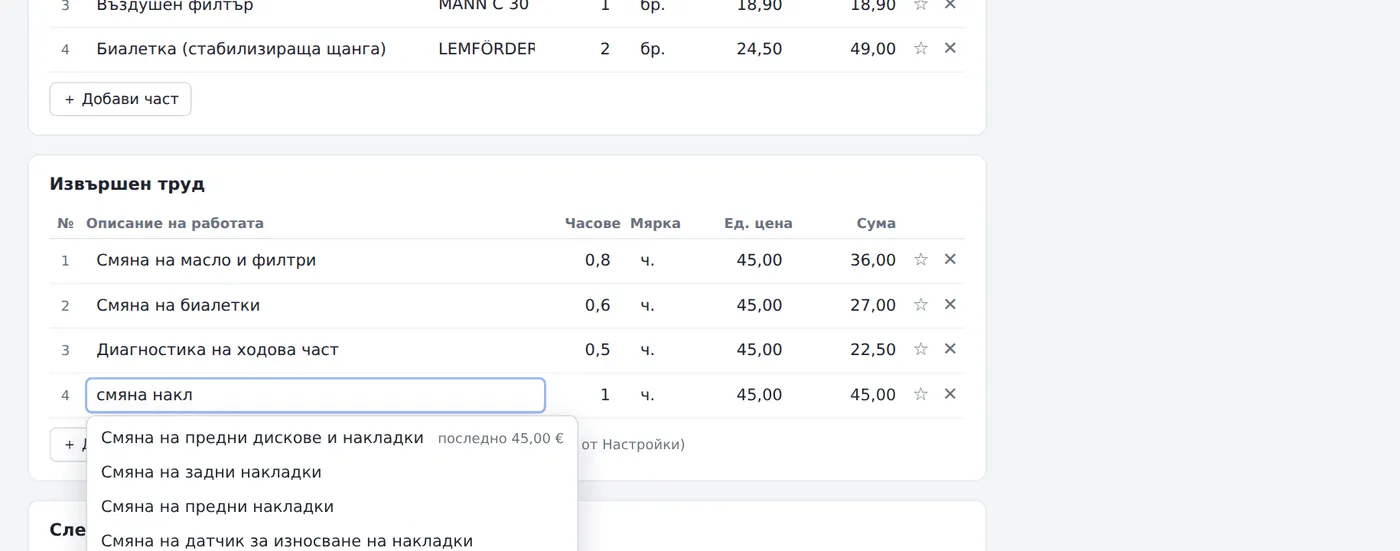Click sum value 36,00

[x=873, y=260]
